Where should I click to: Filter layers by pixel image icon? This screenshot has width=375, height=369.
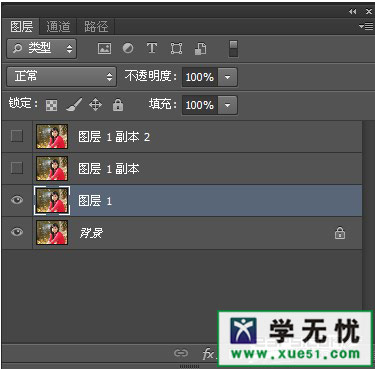(x=104, y=49)
